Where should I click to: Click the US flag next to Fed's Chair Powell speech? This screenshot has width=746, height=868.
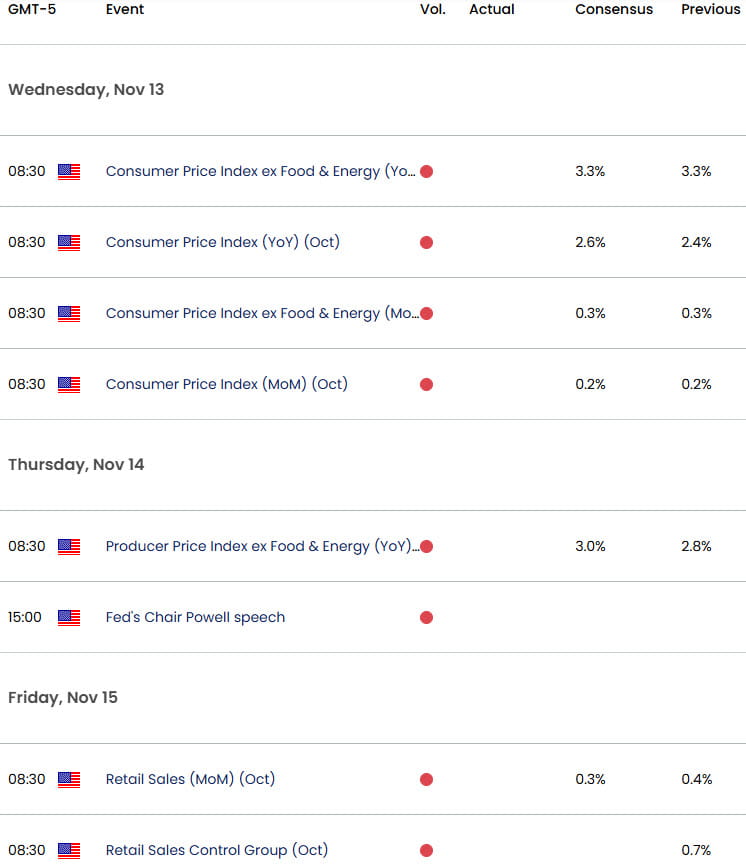coord(69,618)
